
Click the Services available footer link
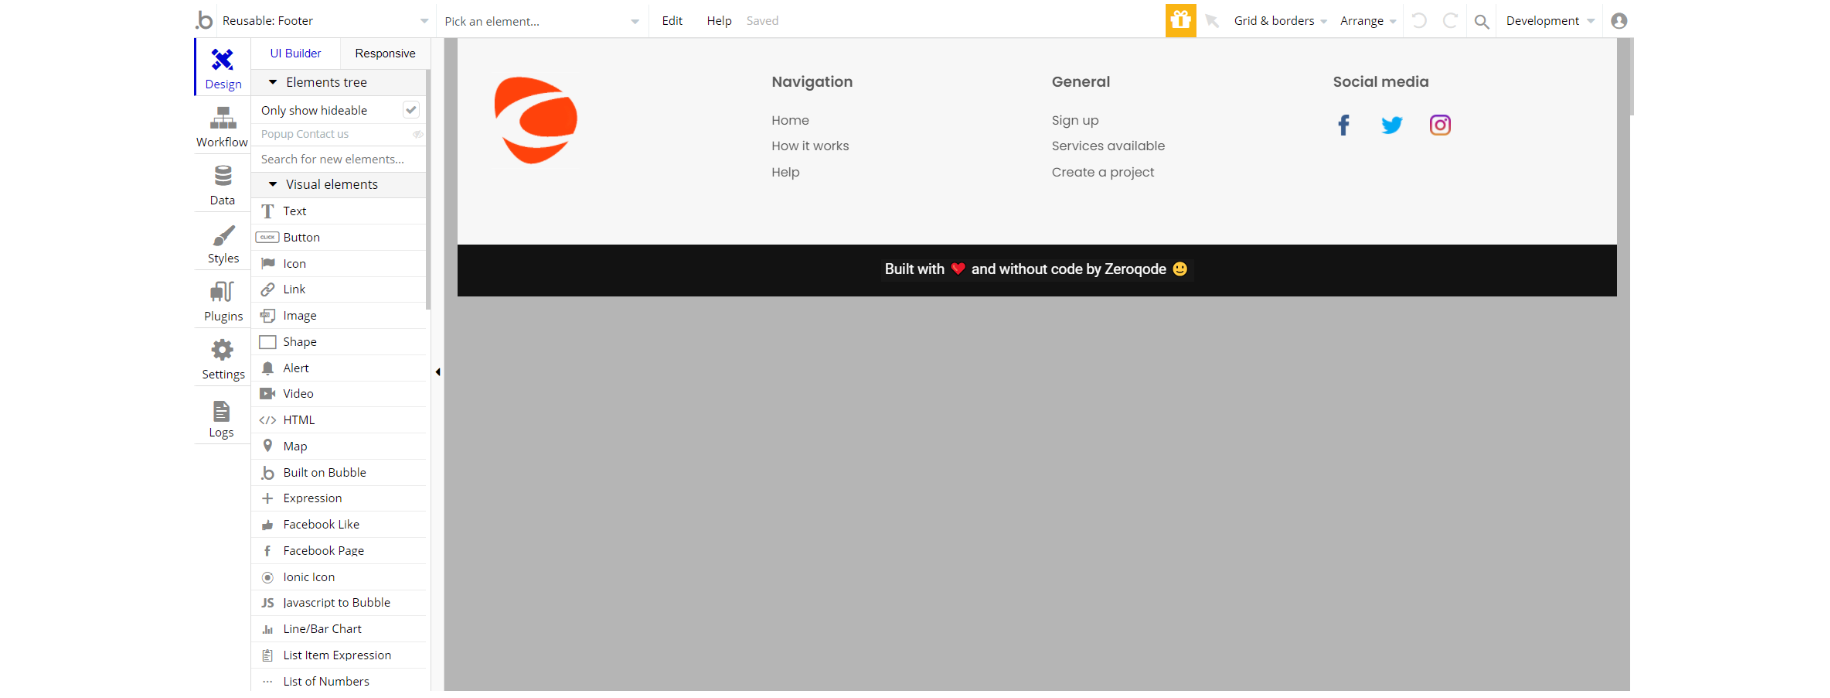coord(1108,146)
